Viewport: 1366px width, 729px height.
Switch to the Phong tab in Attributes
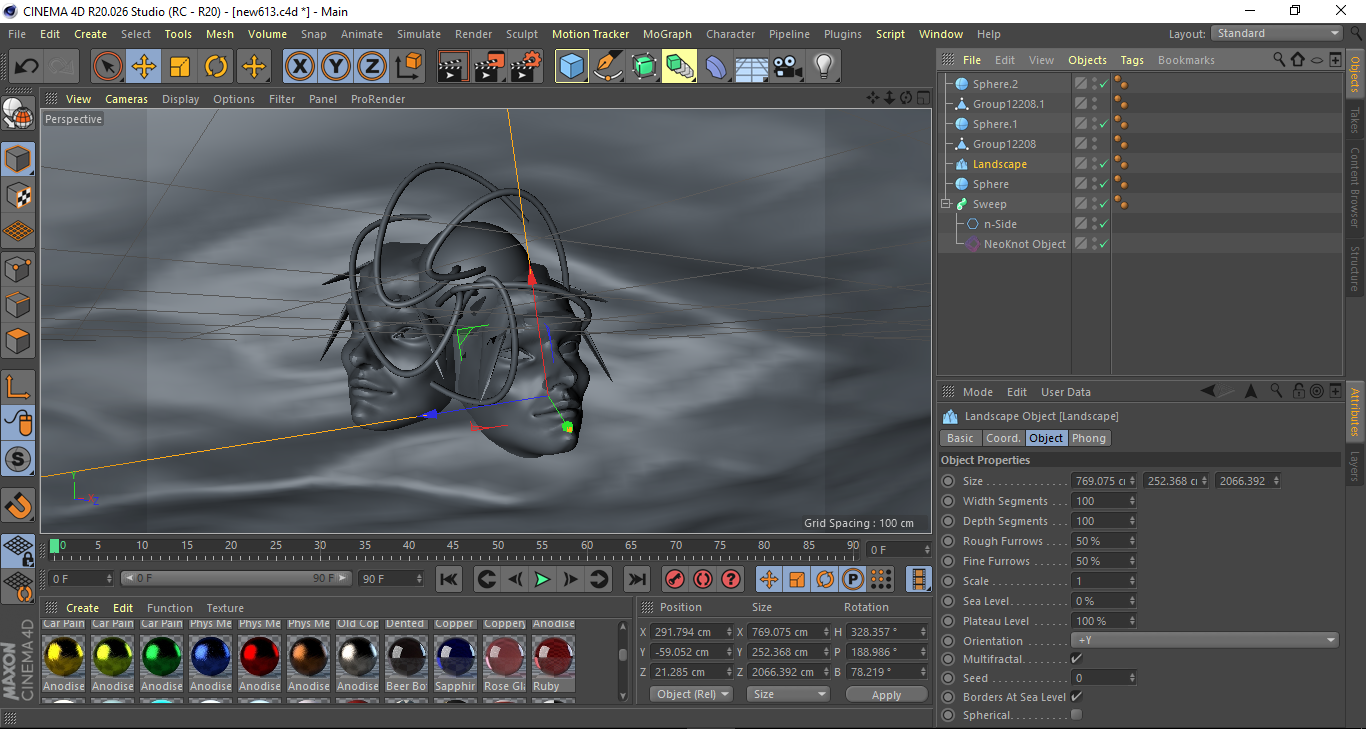tap(1088, 438)
